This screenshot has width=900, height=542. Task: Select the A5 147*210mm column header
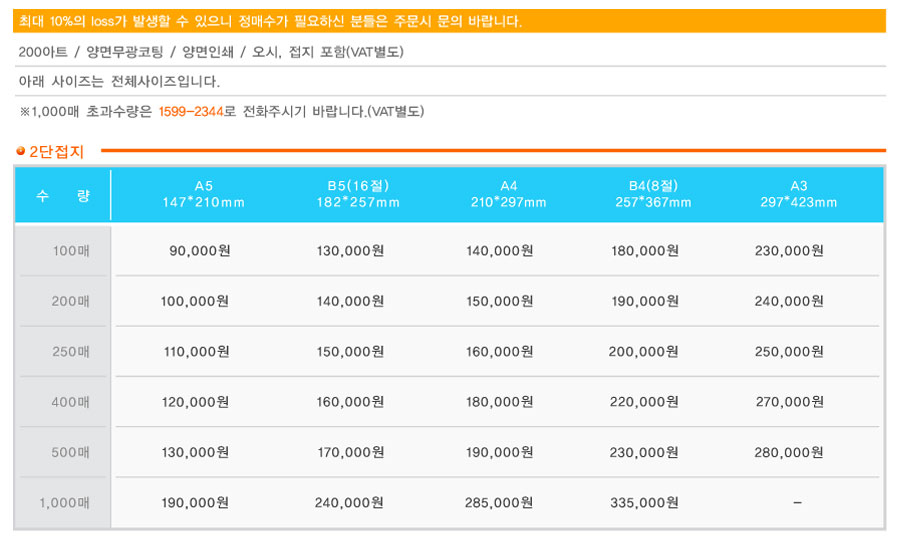click(204, 194)
